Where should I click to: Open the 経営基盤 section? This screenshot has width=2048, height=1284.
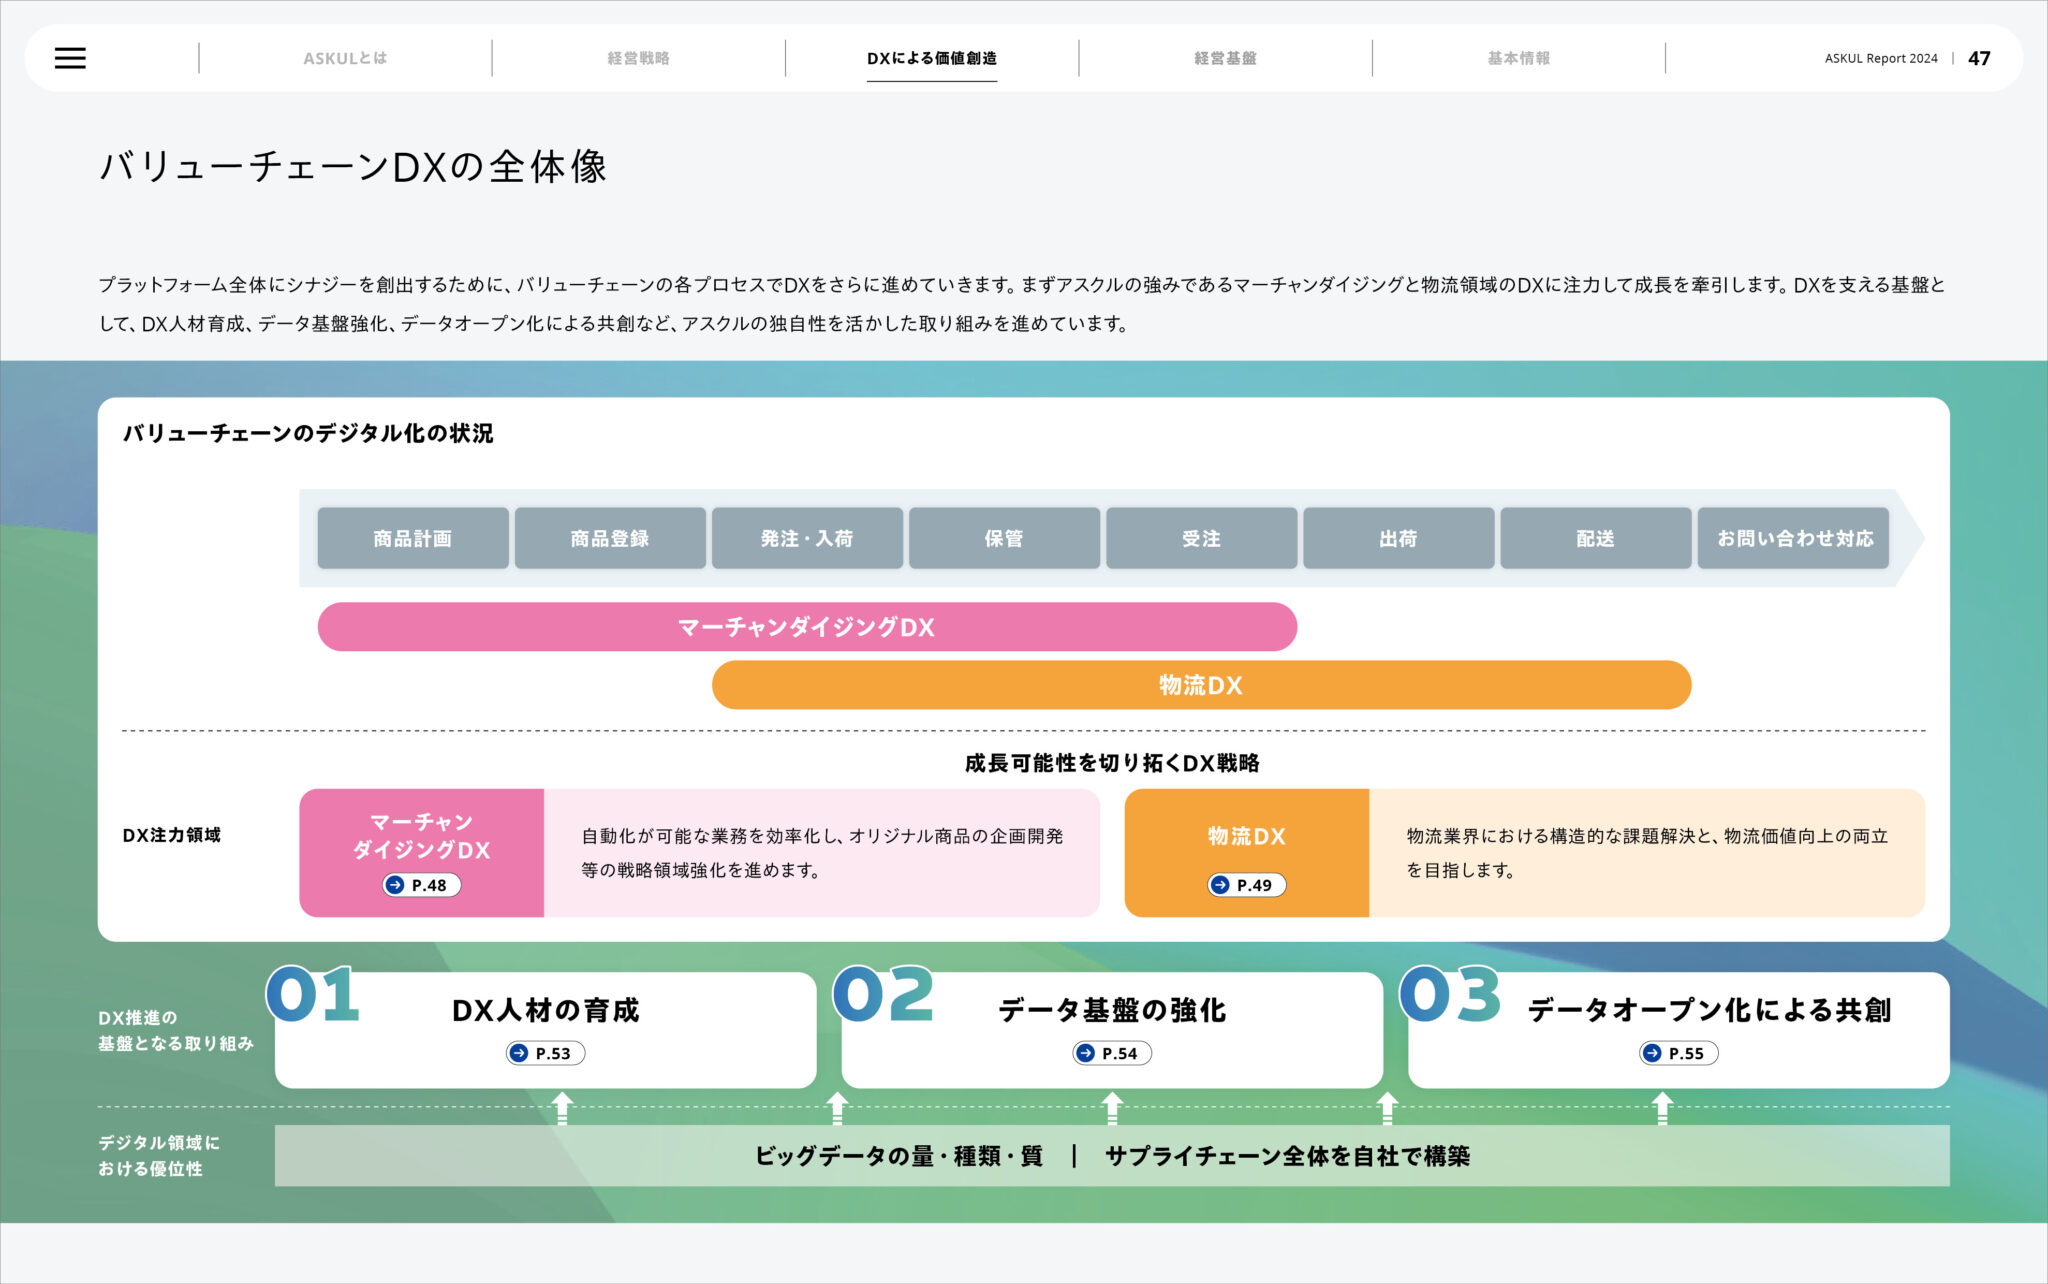1224,58
